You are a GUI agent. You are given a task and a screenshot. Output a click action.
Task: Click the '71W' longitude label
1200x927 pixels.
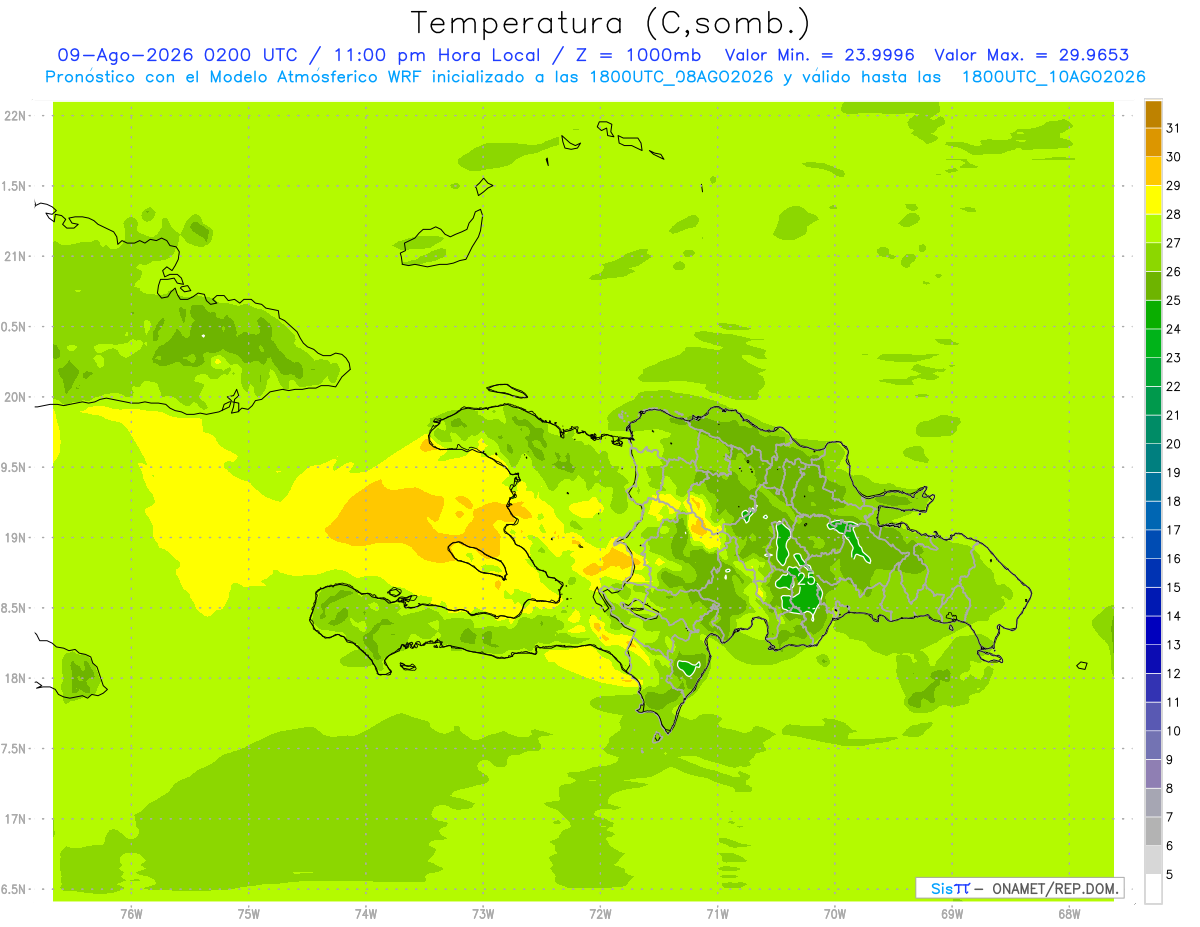click(x=717, y=914)
